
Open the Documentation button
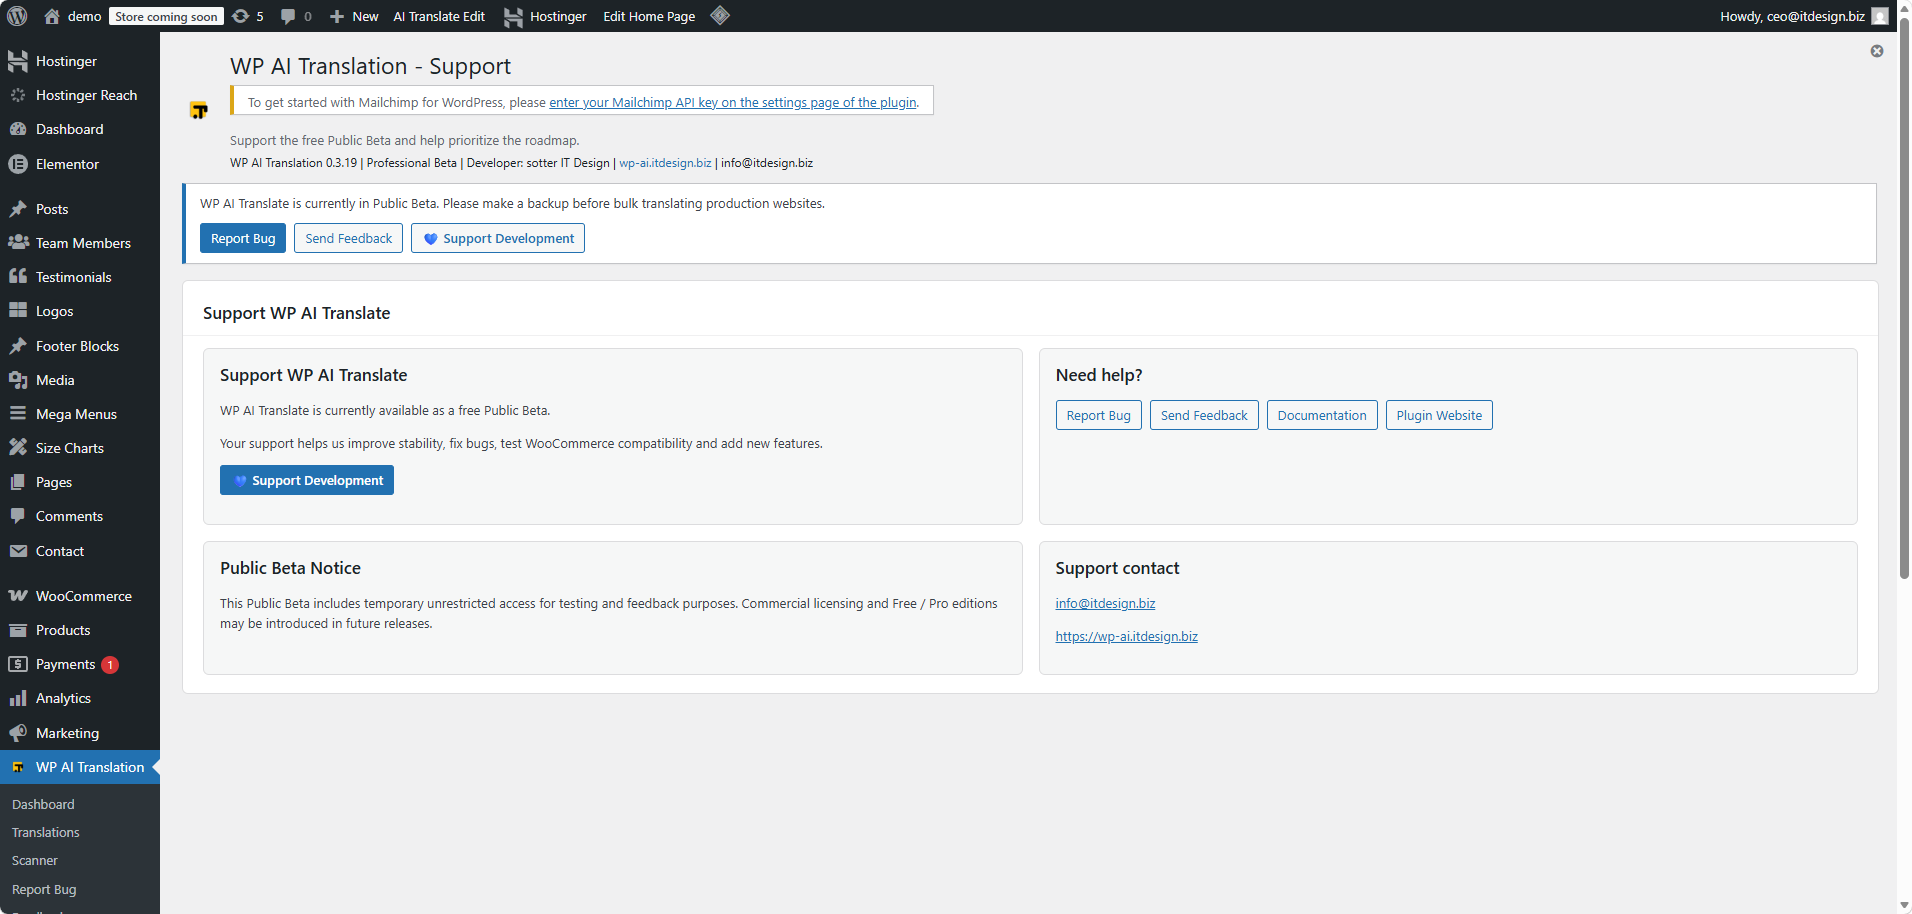[x=1322, y=415]
